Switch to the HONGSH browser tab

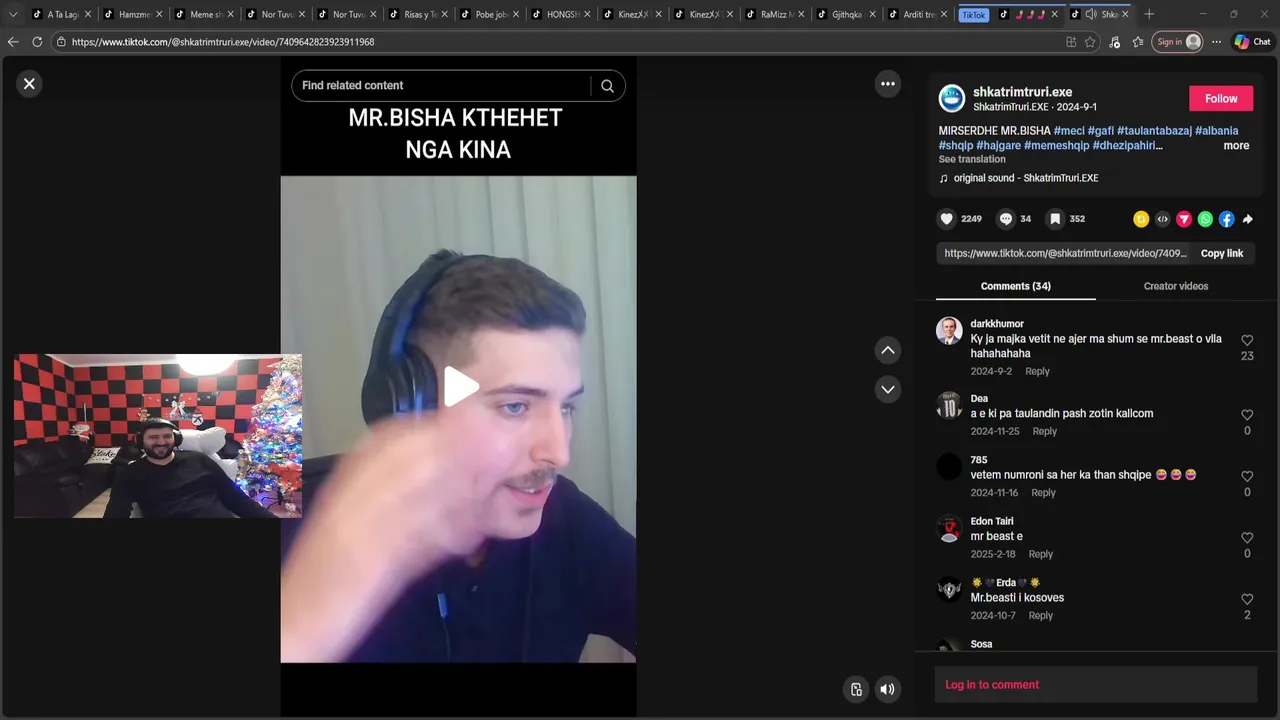tap(563, 15)
